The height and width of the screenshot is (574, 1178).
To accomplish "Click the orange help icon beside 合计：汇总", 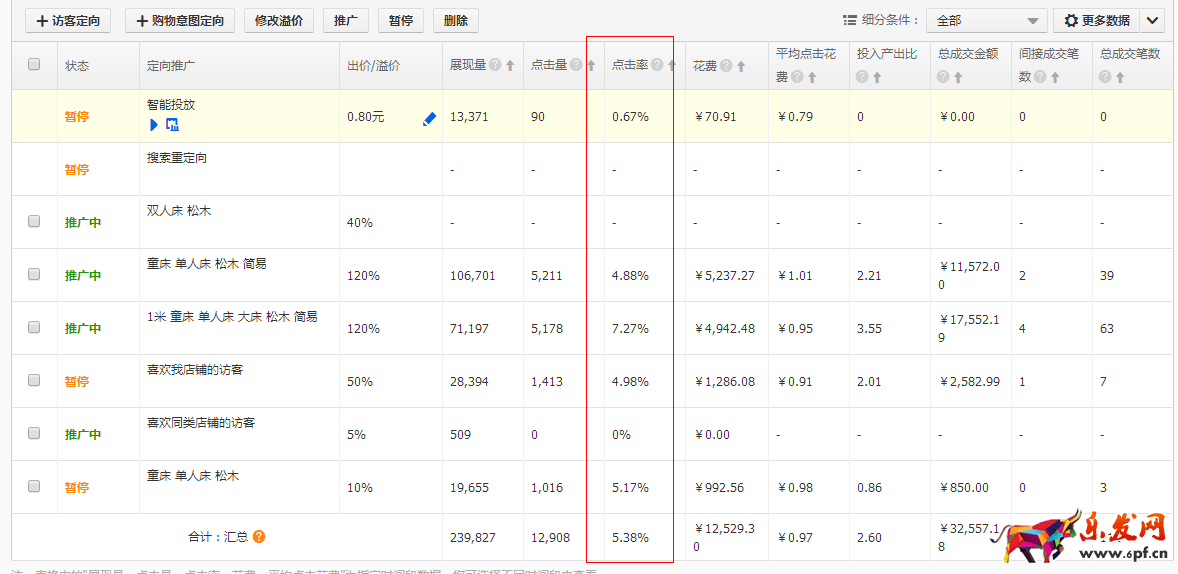I will coord(259,537).
